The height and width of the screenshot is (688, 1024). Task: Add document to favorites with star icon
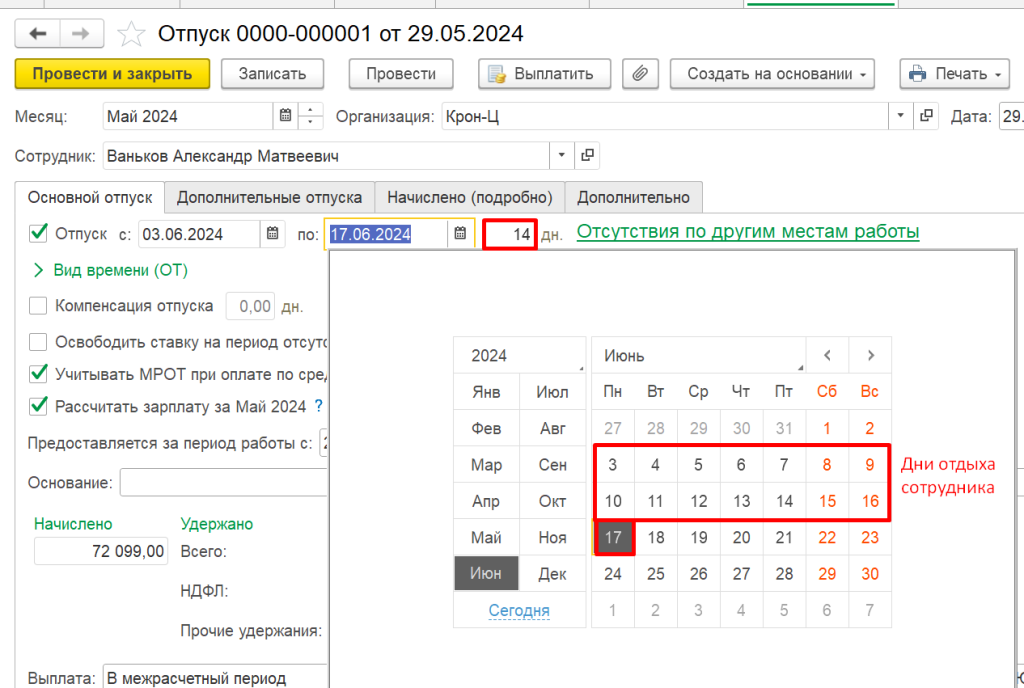131,35
